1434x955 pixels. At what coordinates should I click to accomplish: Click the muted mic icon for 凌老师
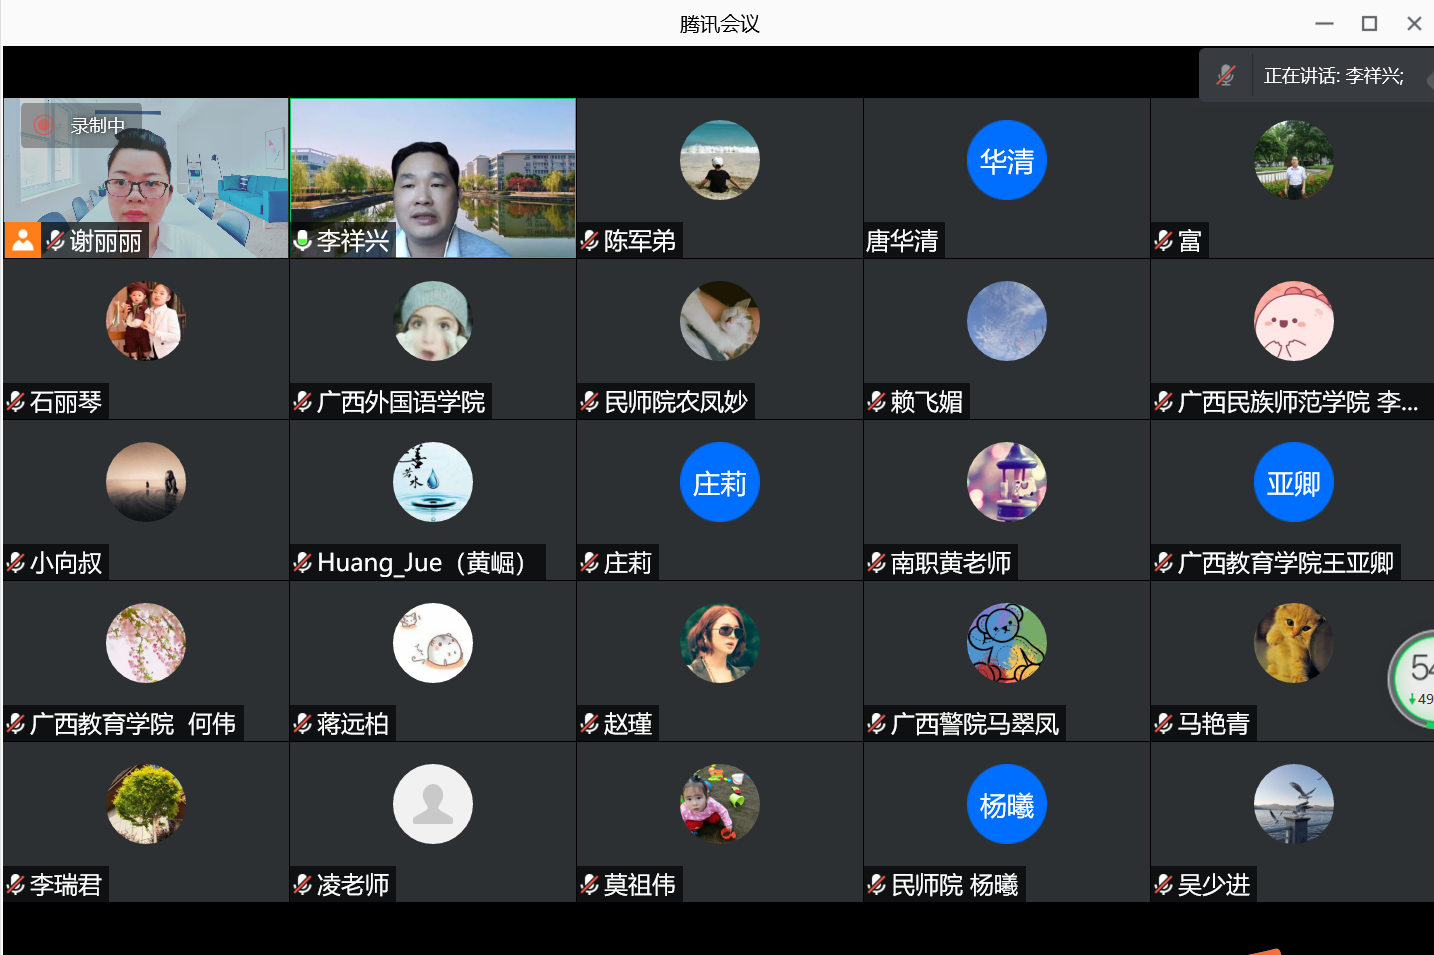[x=303, y=885]
